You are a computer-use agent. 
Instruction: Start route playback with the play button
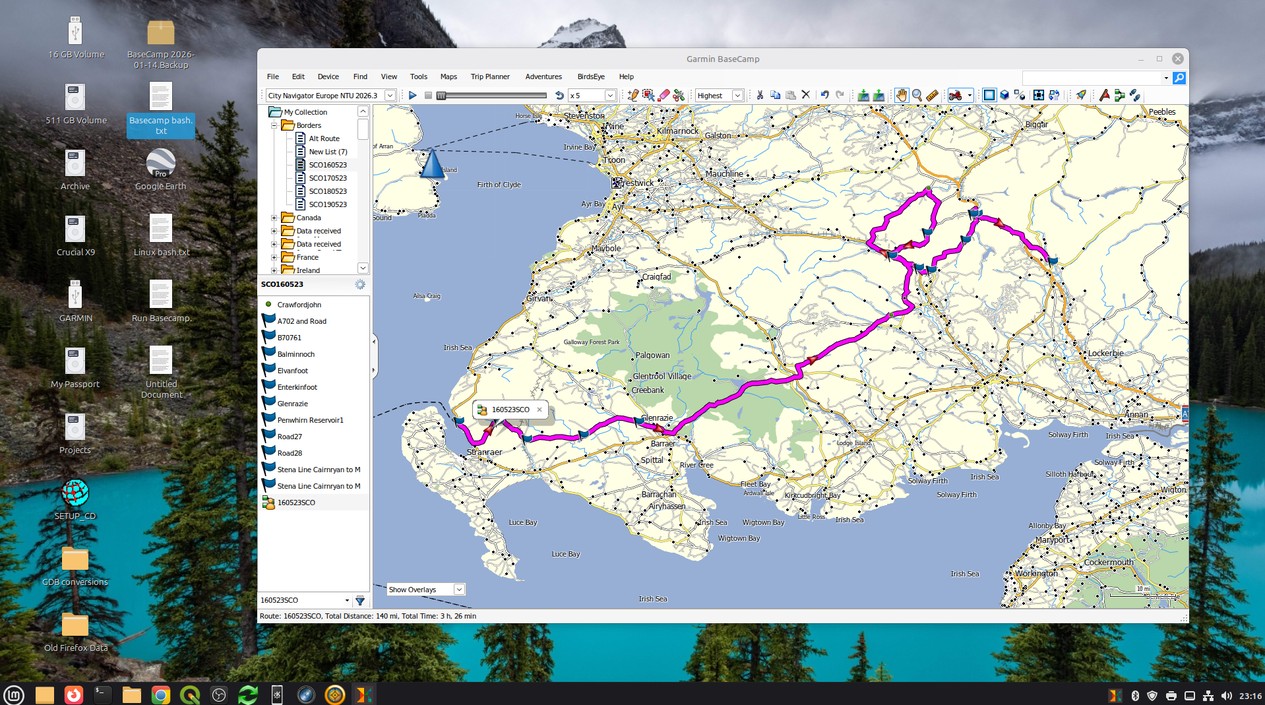(412, 95)
